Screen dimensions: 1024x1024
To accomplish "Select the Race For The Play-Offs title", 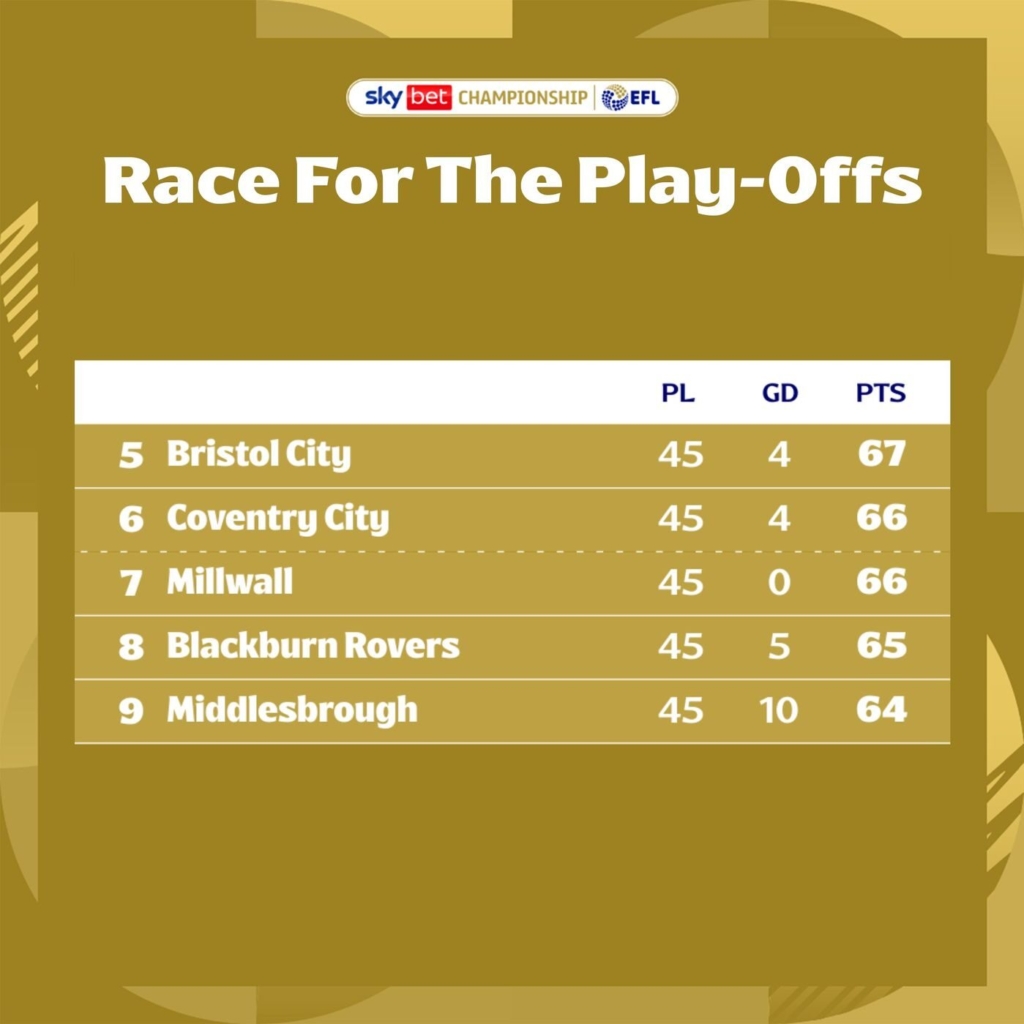I will 512,182.
